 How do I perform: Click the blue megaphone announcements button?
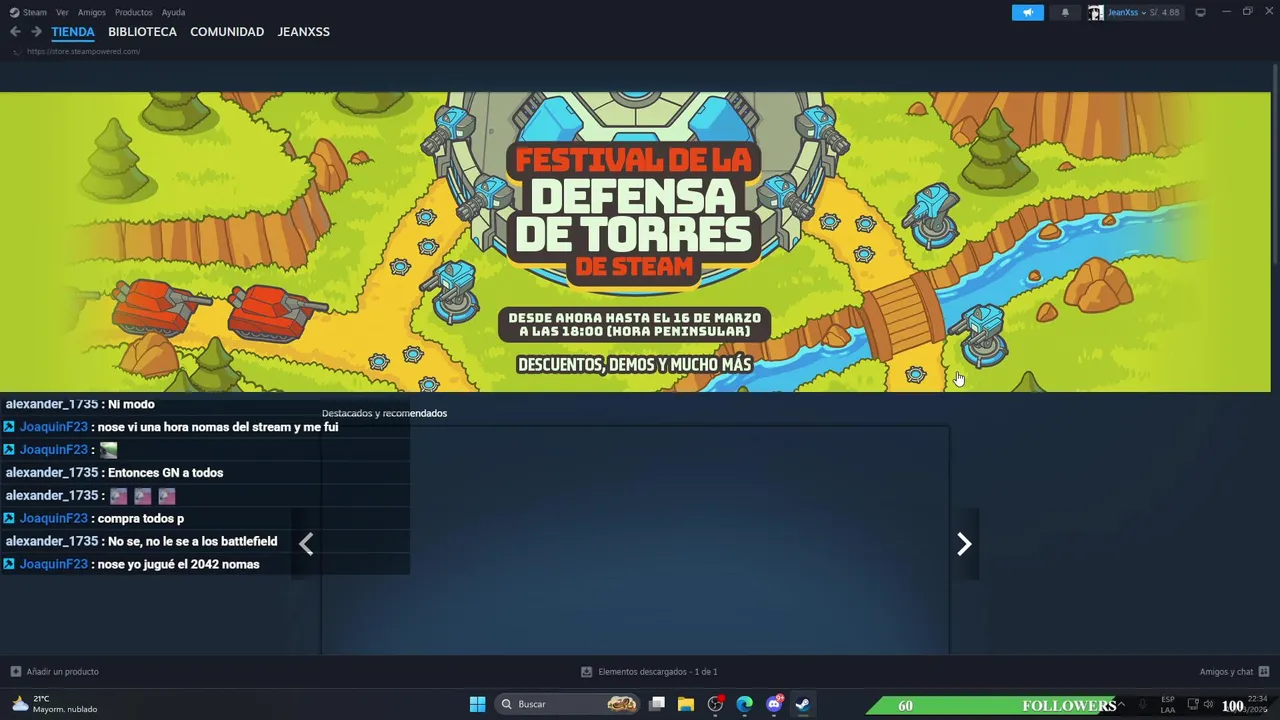point(1027,12)
